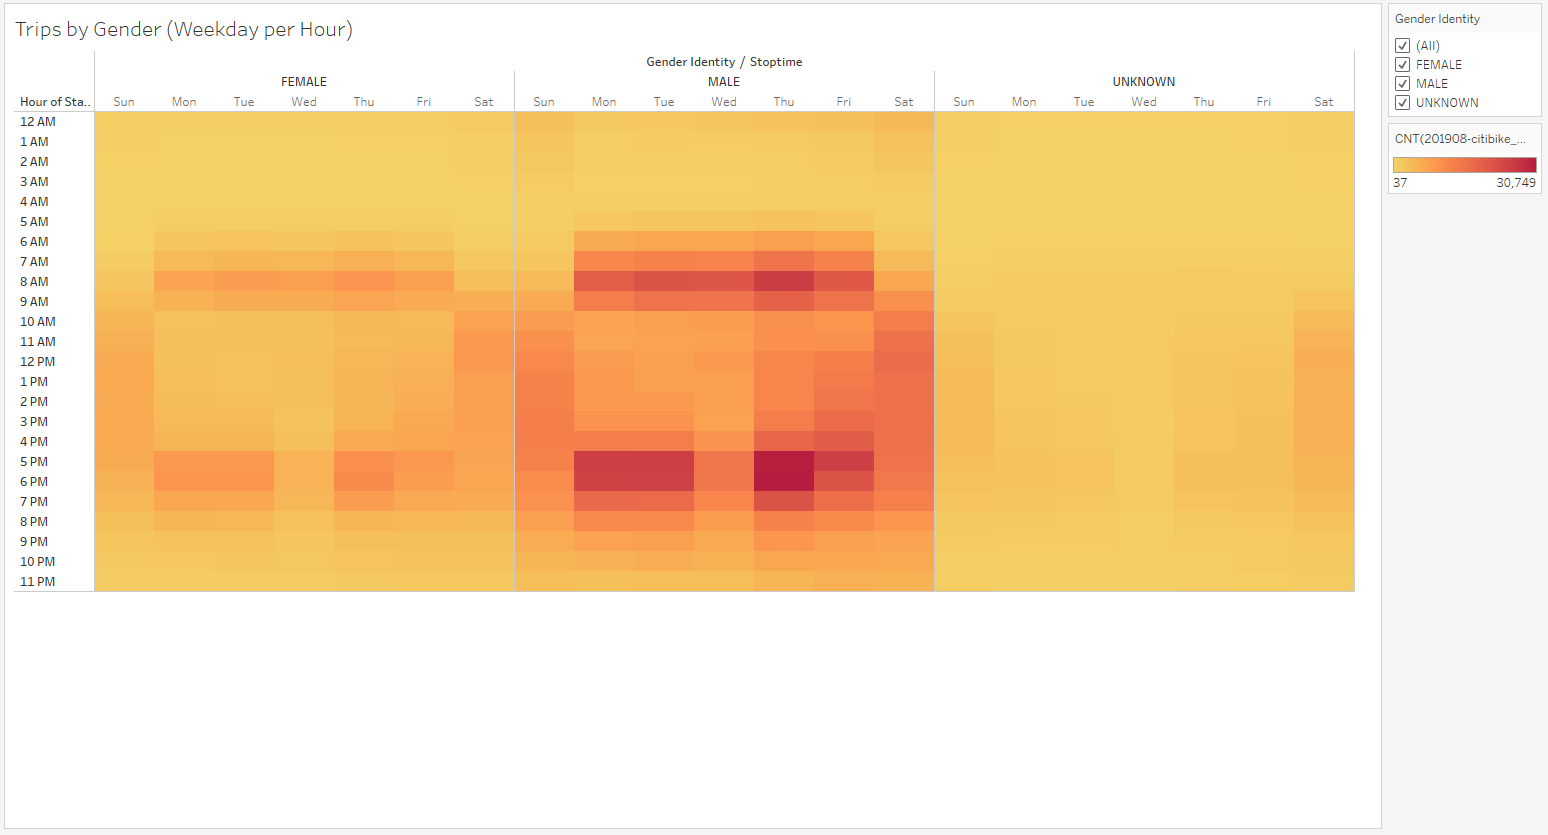
Task: Click the Thu column header under MALE
Action: pos(784,102)
